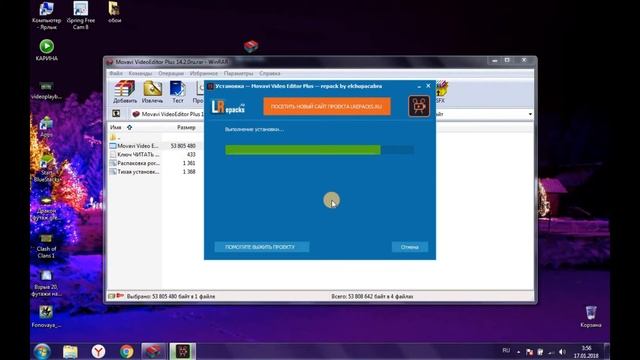Click the WinRAR archive icon on desktop

[251, 46]
